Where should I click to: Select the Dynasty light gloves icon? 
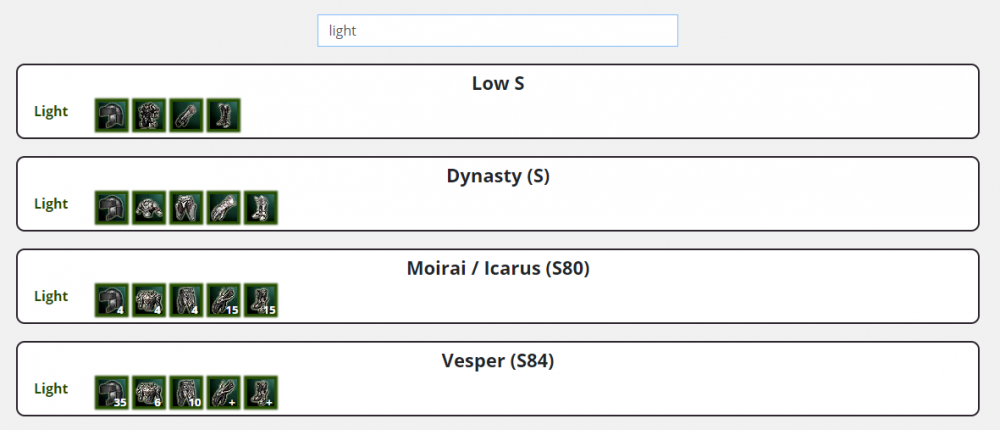(x=223, y=208)
